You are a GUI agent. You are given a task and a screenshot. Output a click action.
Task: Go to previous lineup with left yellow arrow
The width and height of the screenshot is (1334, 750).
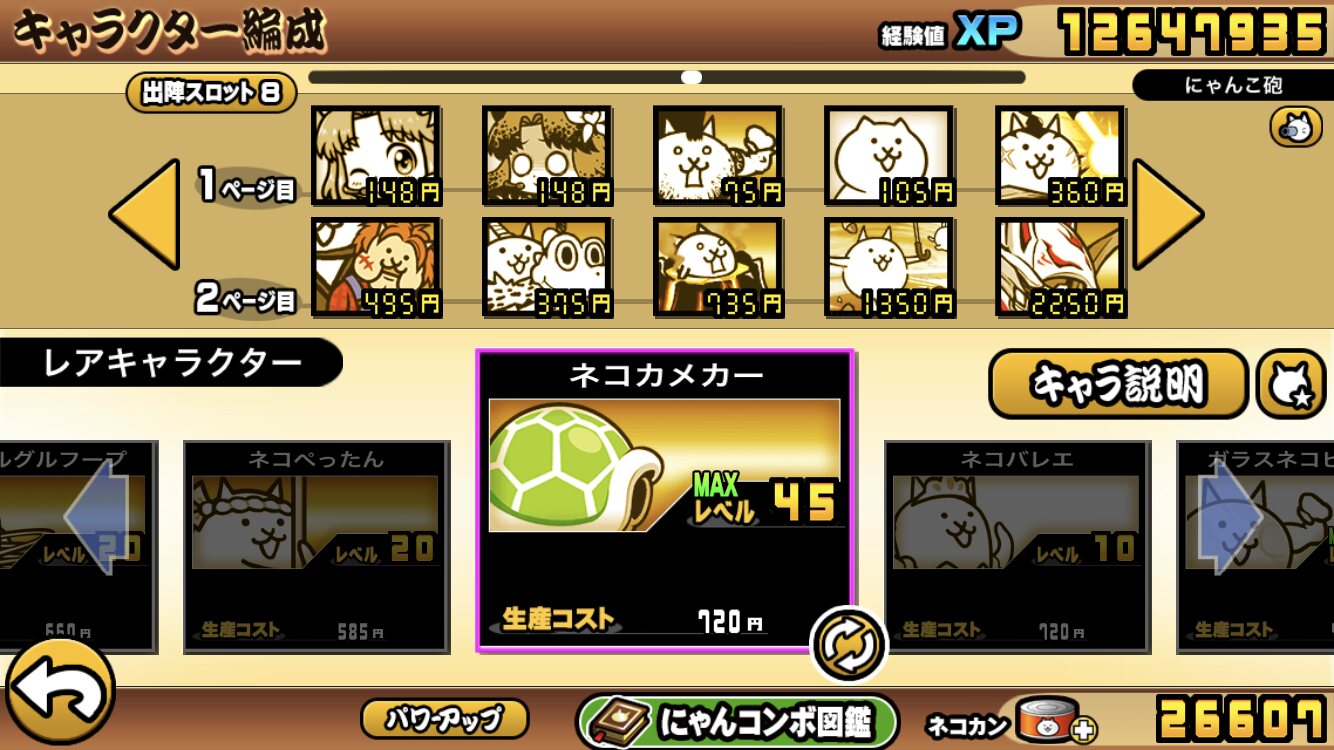(x=144, y=213)
